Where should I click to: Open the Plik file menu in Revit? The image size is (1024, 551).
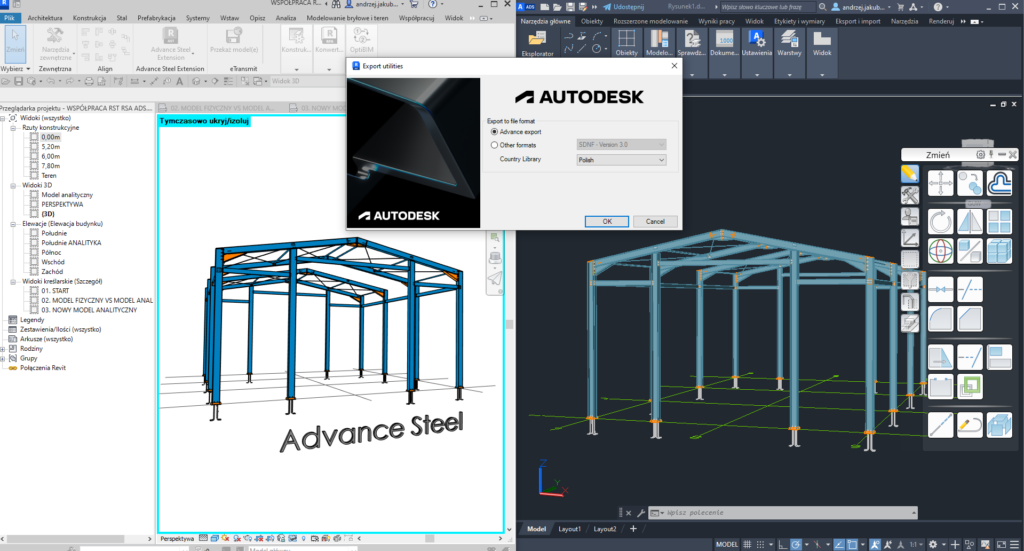10,18
